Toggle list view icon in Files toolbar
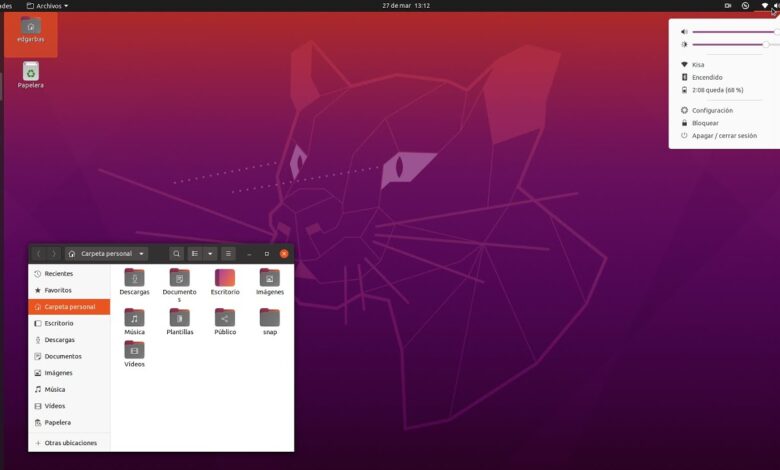 tap(195, 254)
